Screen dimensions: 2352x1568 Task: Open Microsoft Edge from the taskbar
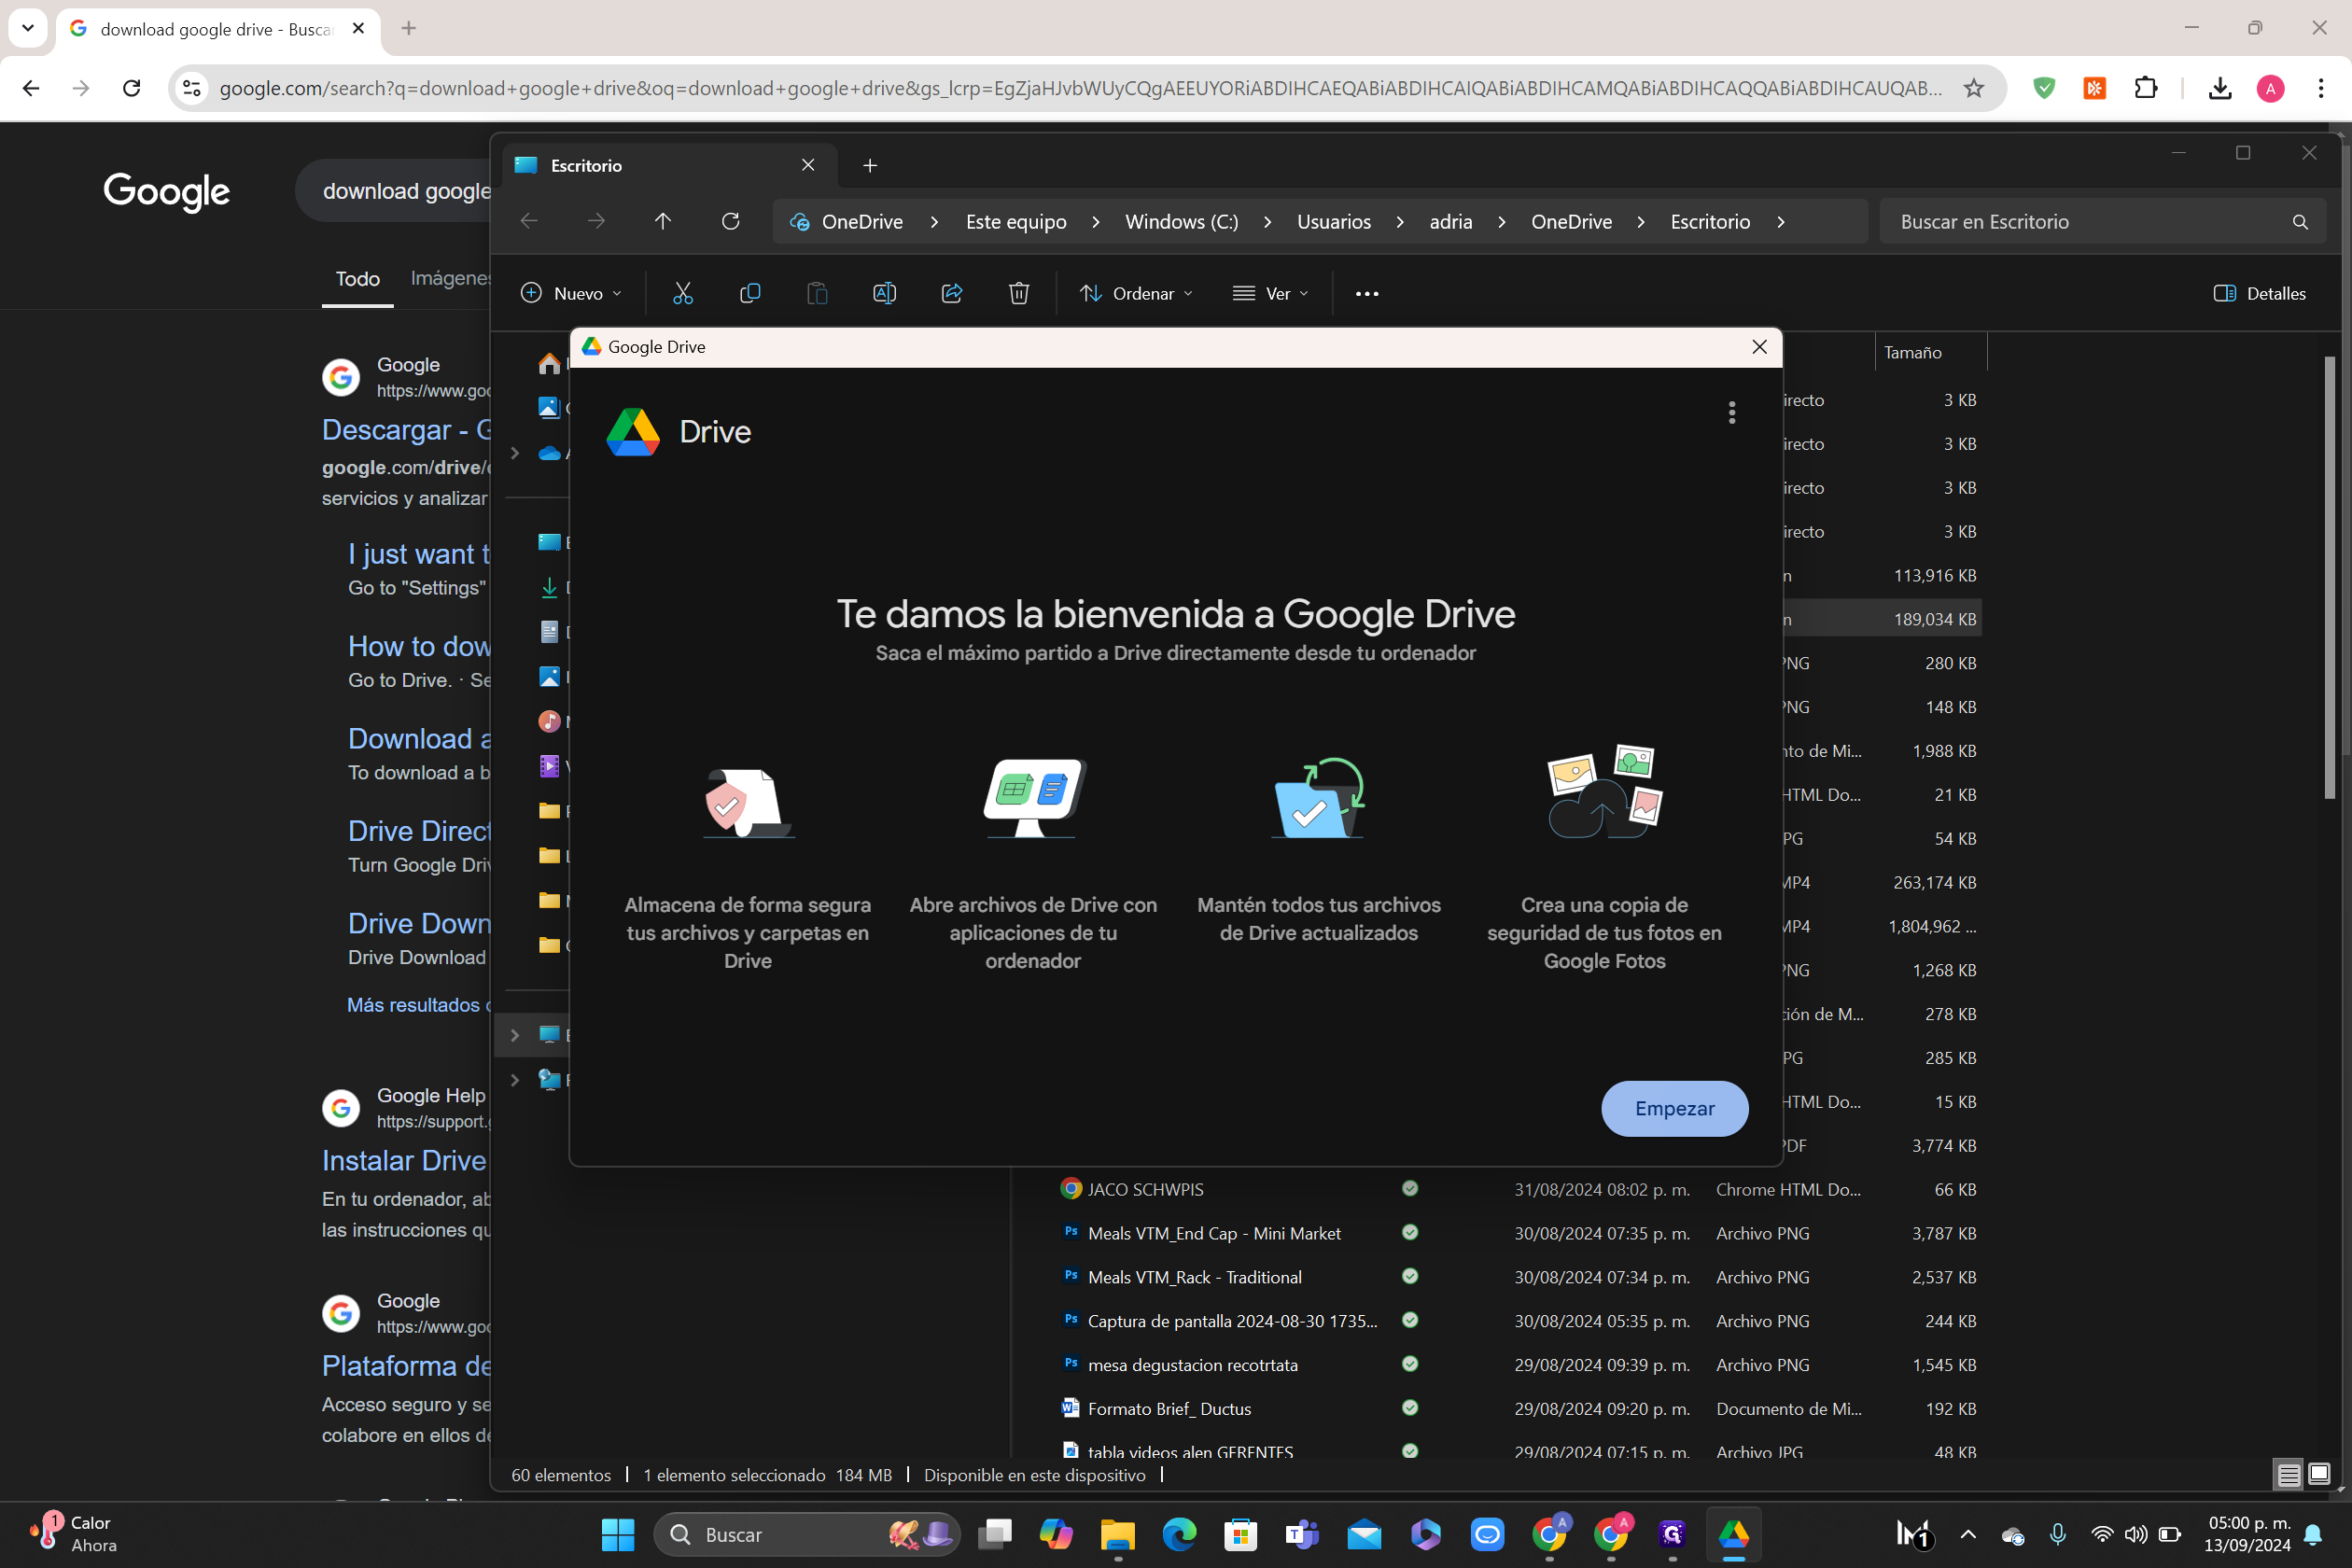click(x=1179, y=1534)
